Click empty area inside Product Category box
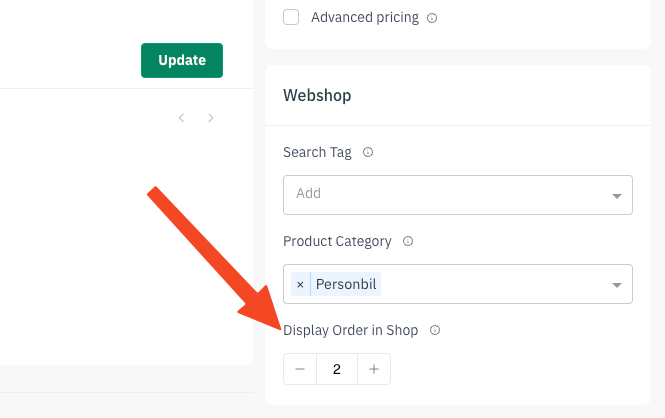The width and height of the screenshot is (665, 418). click(492, 284)
